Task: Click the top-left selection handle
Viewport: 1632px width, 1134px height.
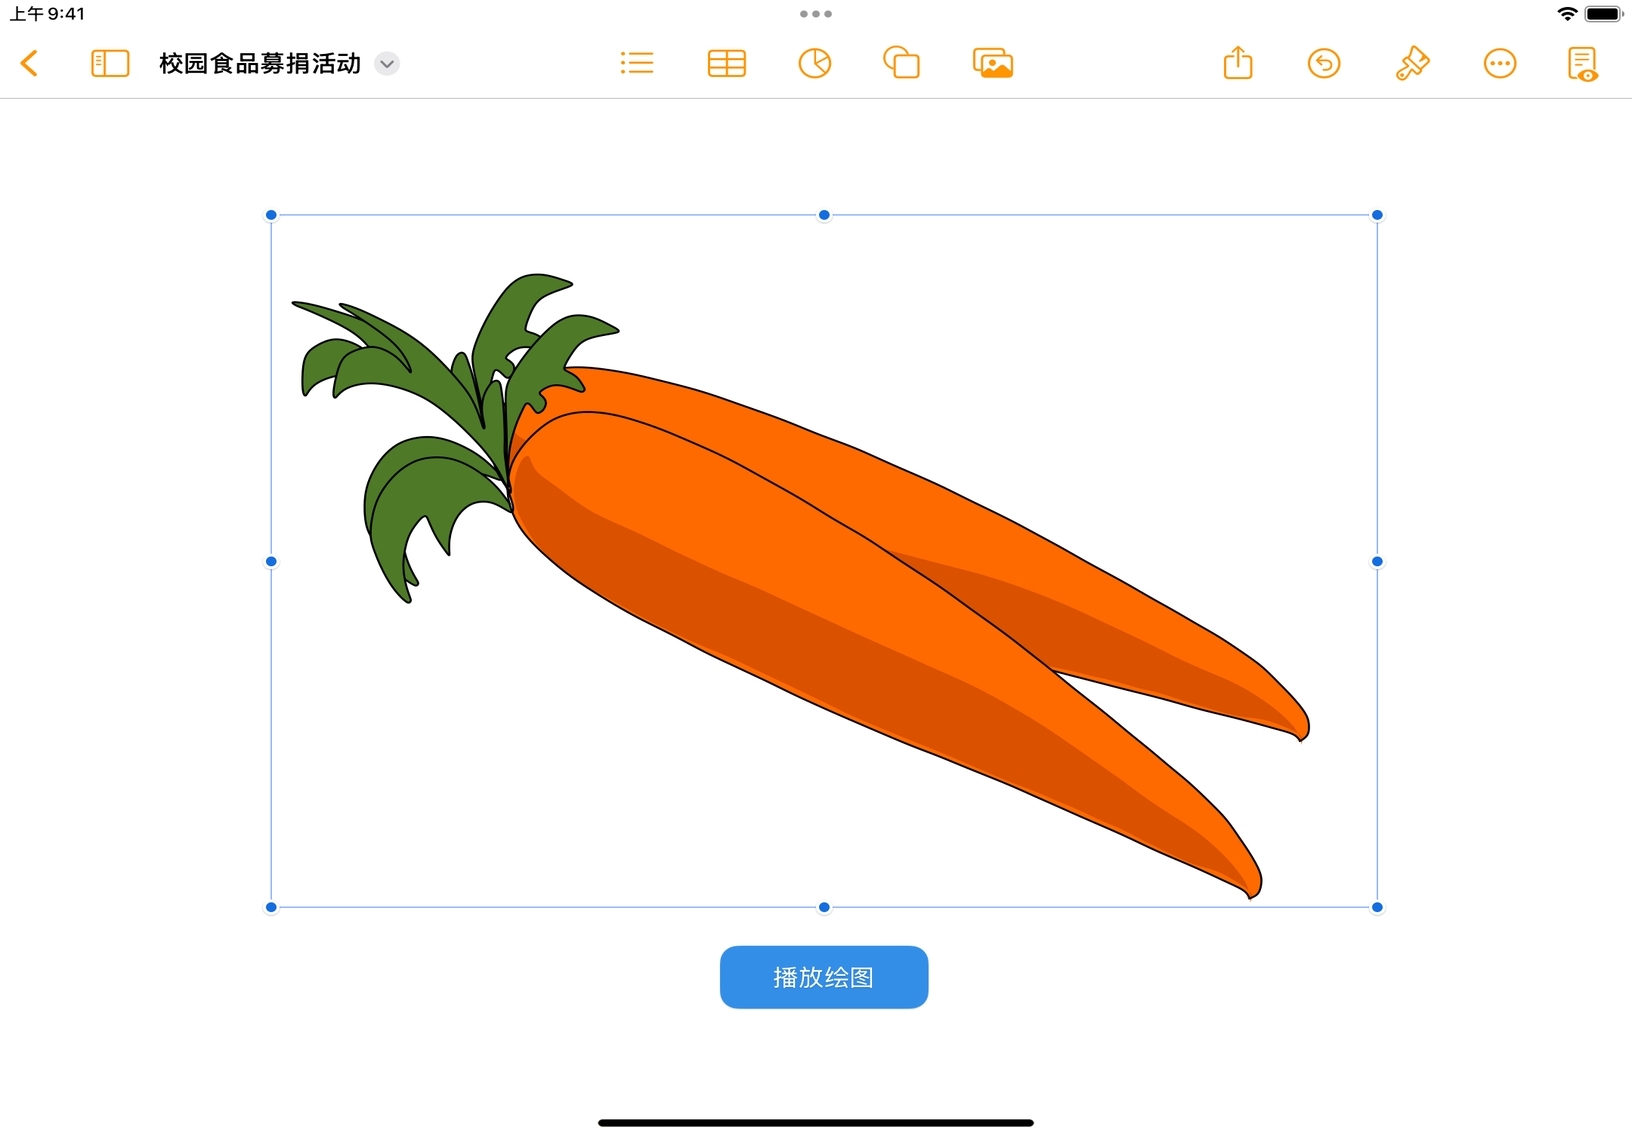Action: pos(271,215)
